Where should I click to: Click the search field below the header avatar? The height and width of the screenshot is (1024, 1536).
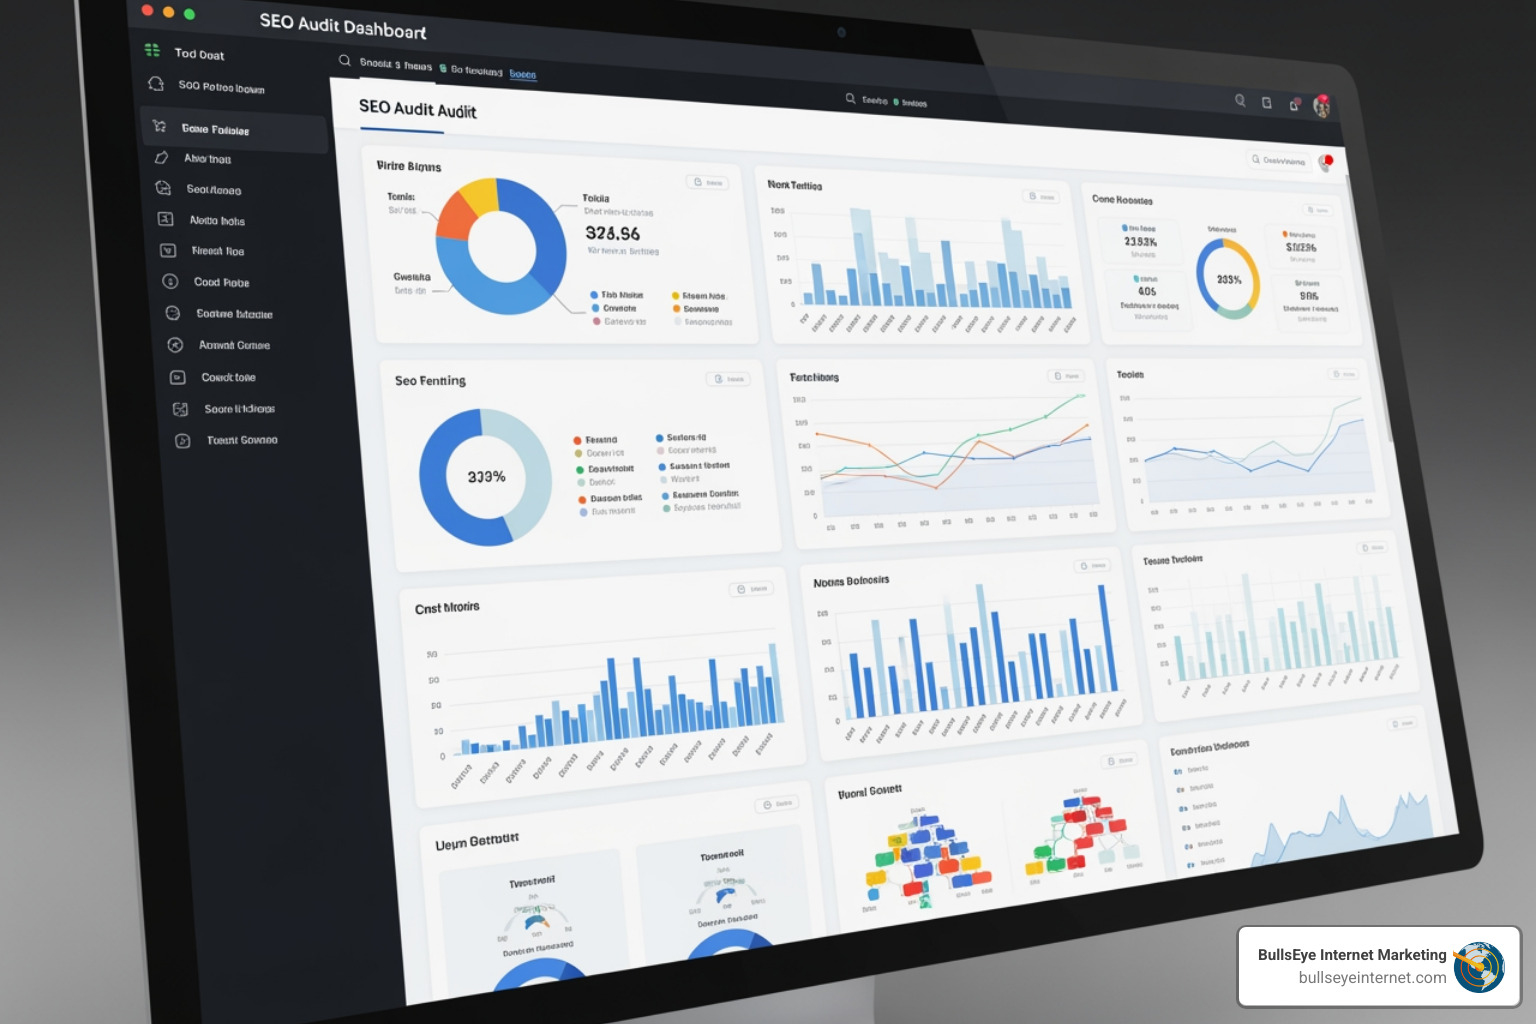(1278, 160)
